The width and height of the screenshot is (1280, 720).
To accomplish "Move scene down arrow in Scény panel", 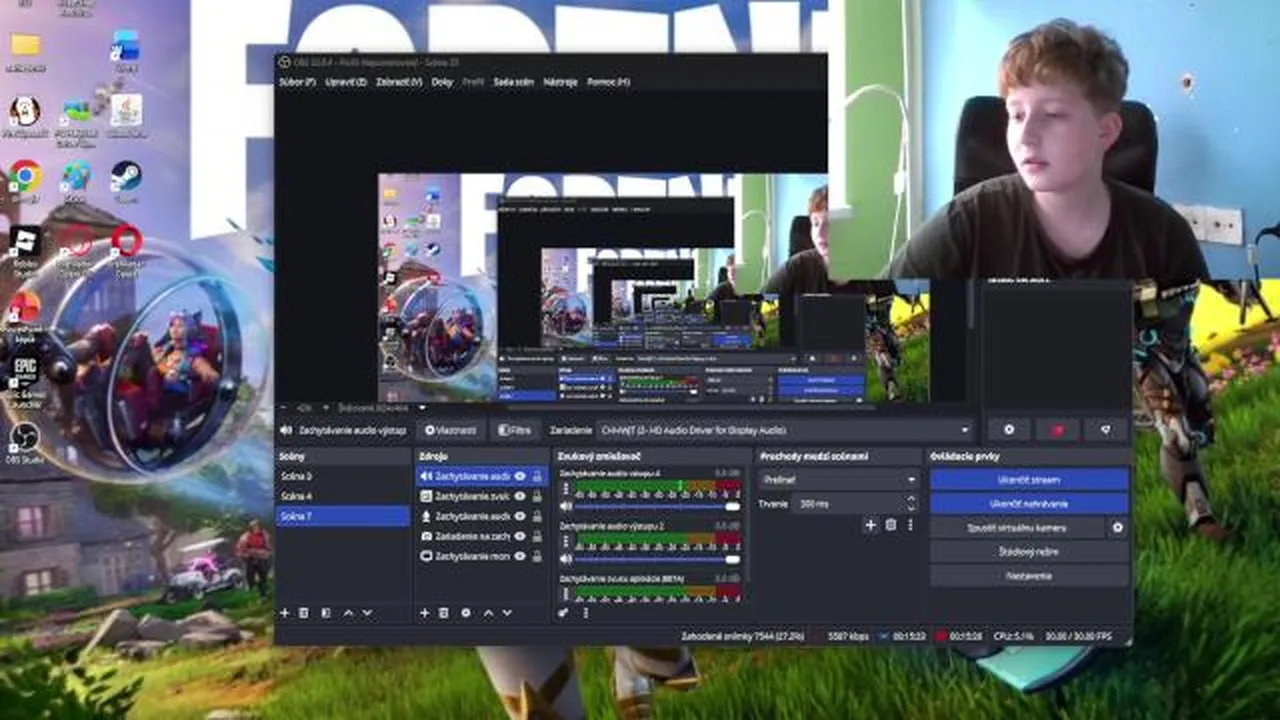I will click(x=367, y=612).
